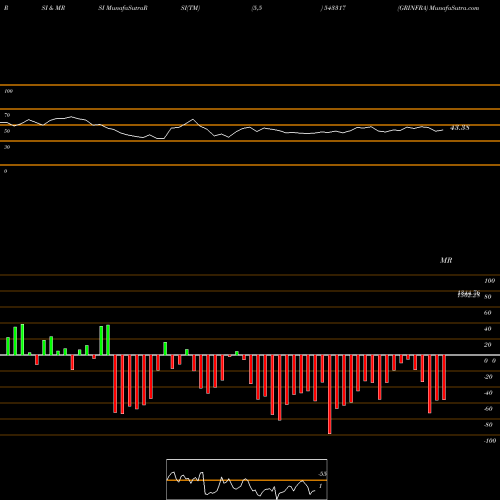Click the RSI axis label 100
This screenshot has width=500, height=500.
8,91
